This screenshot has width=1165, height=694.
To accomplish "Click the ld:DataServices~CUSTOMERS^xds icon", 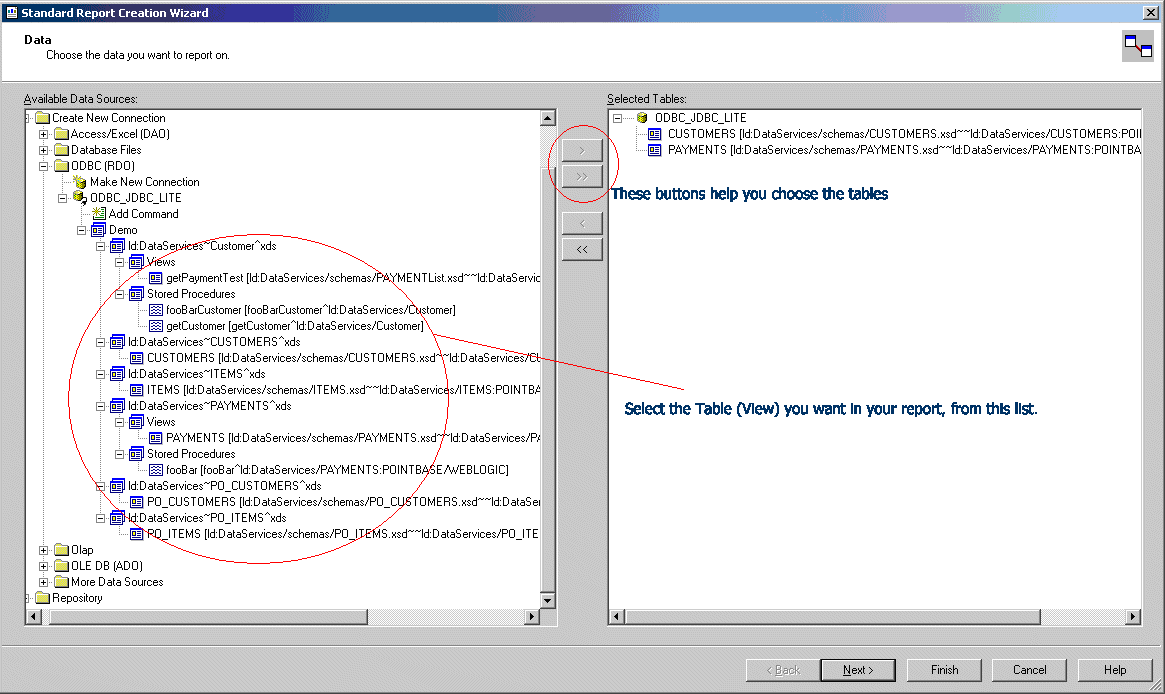I will [117, 342].
